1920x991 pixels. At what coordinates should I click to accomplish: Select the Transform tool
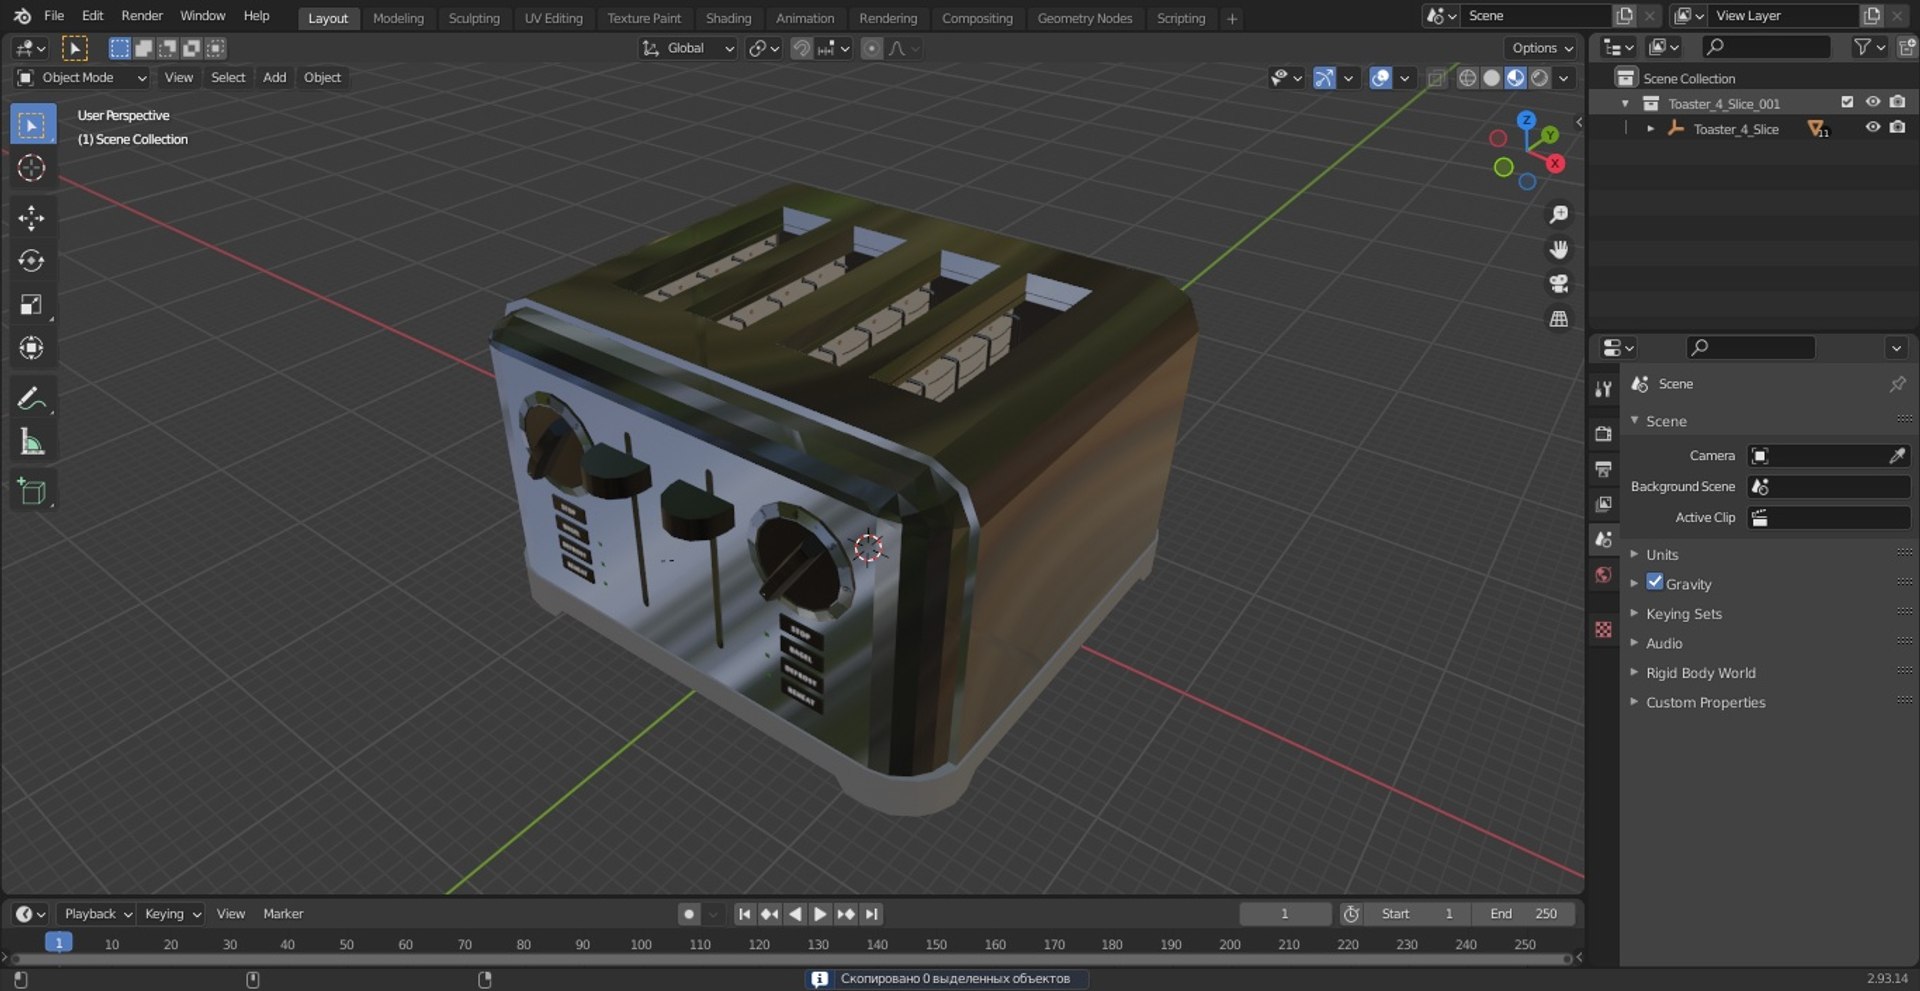coord(32,348)
